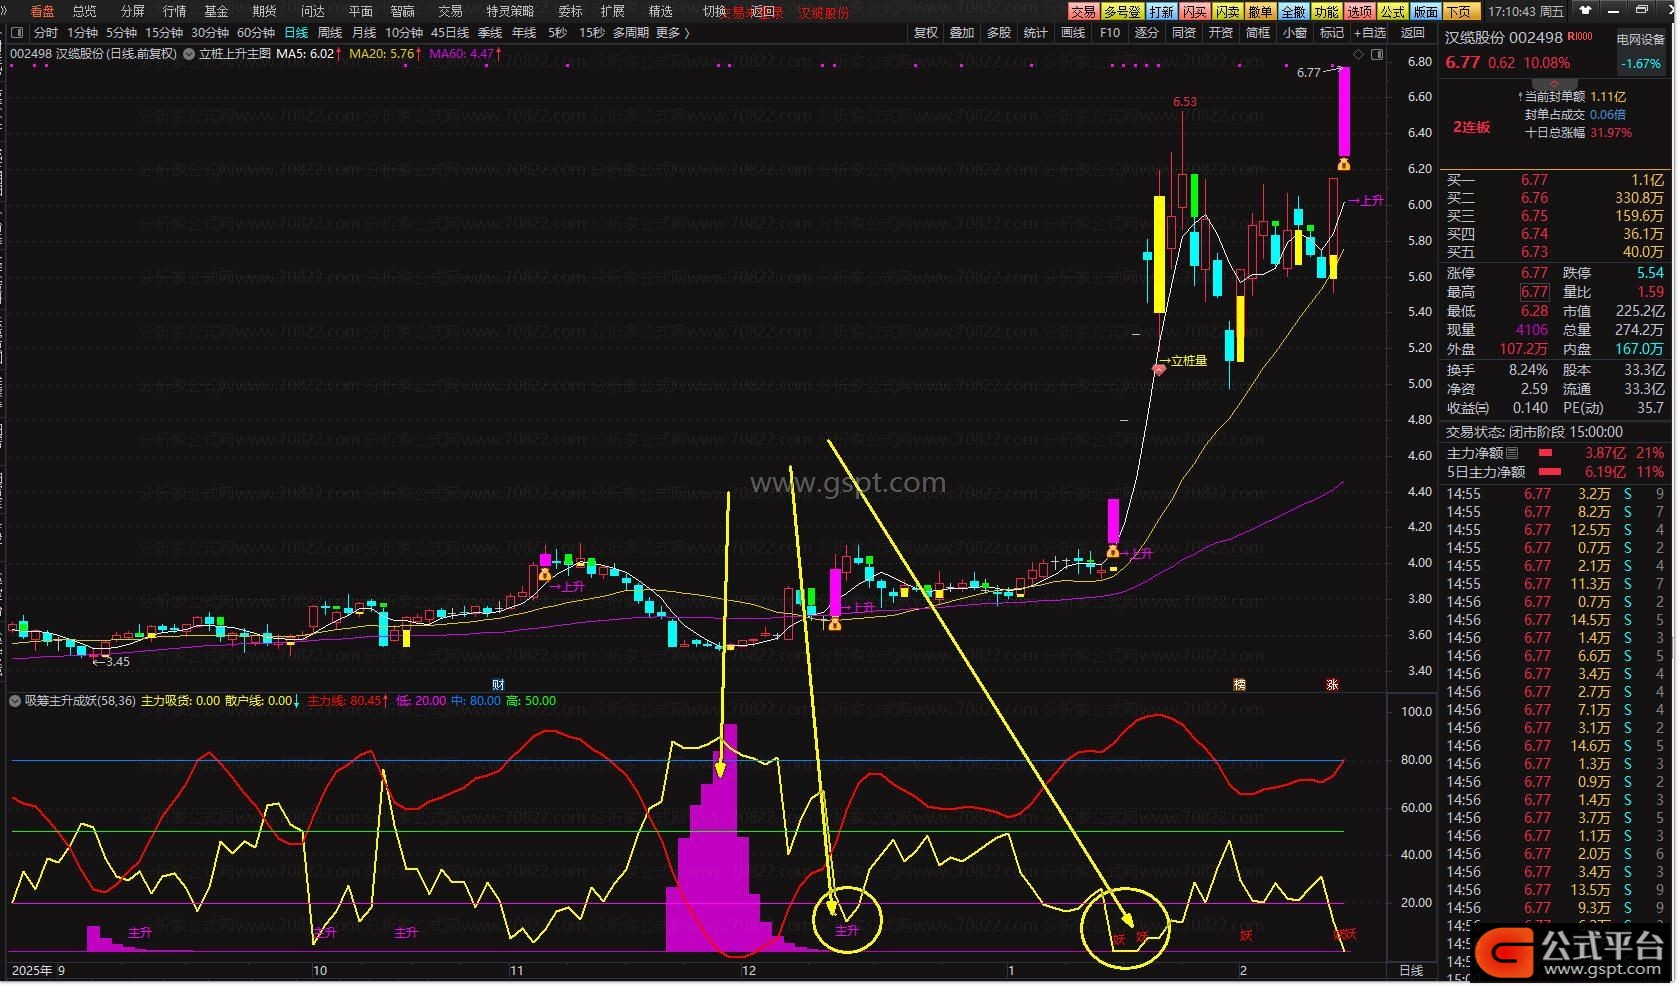The width and height of the screenshot is (1680, 986).
Task: Toggle 复权 price adjustment
Action: pyautogui.click(x=926, y=33)
